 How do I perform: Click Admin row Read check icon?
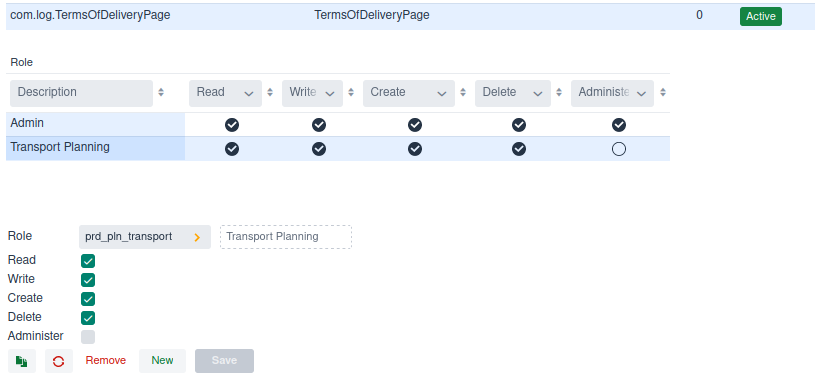point(232,125)
